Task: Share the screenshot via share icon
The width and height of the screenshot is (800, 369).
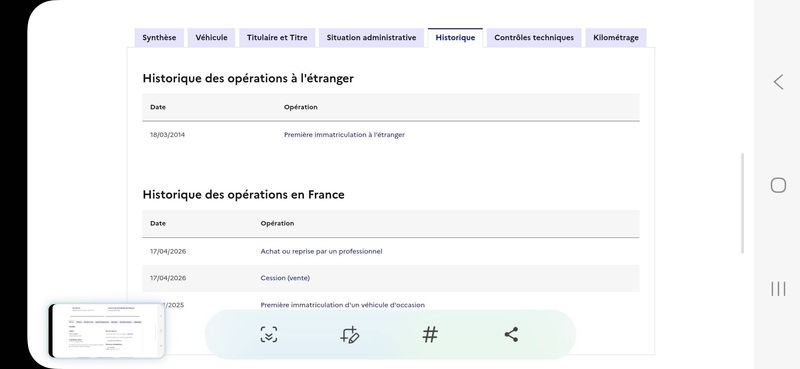Action: point(511,335)
